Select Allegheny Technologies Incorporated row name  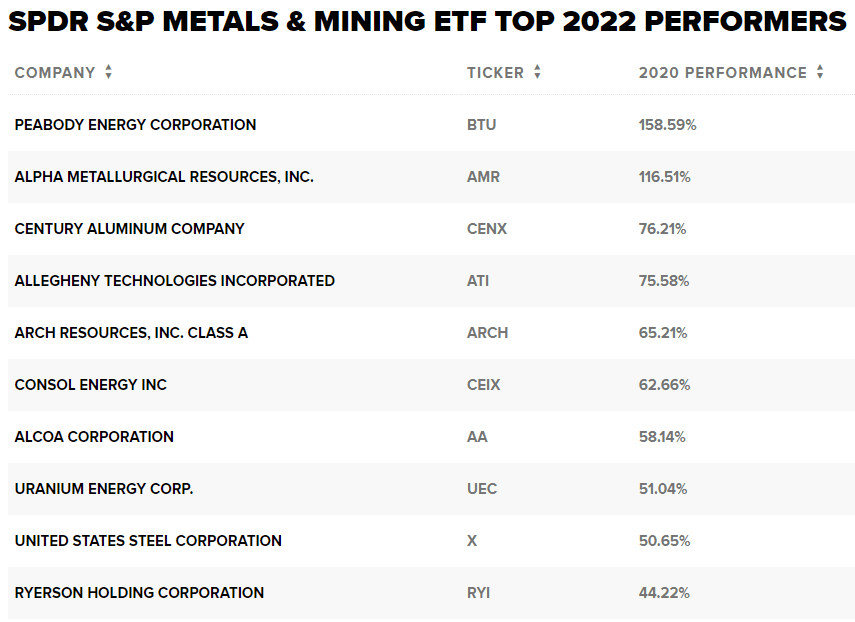coord(175,281)
